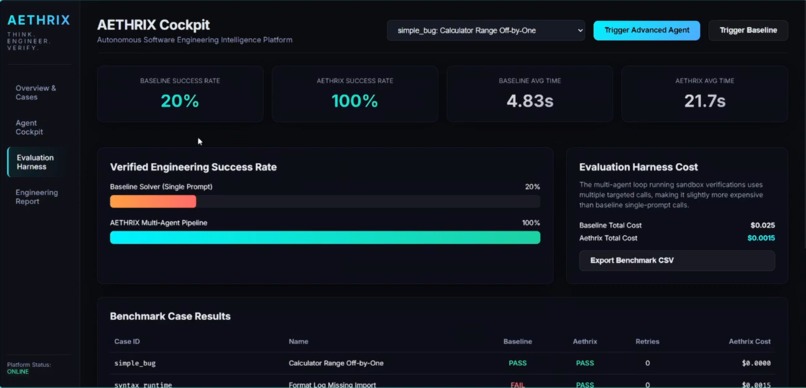The height and width of the screenshot is (388, 806).
Task: Click Trigger Advanced Agent button
Action: (647, 30)
